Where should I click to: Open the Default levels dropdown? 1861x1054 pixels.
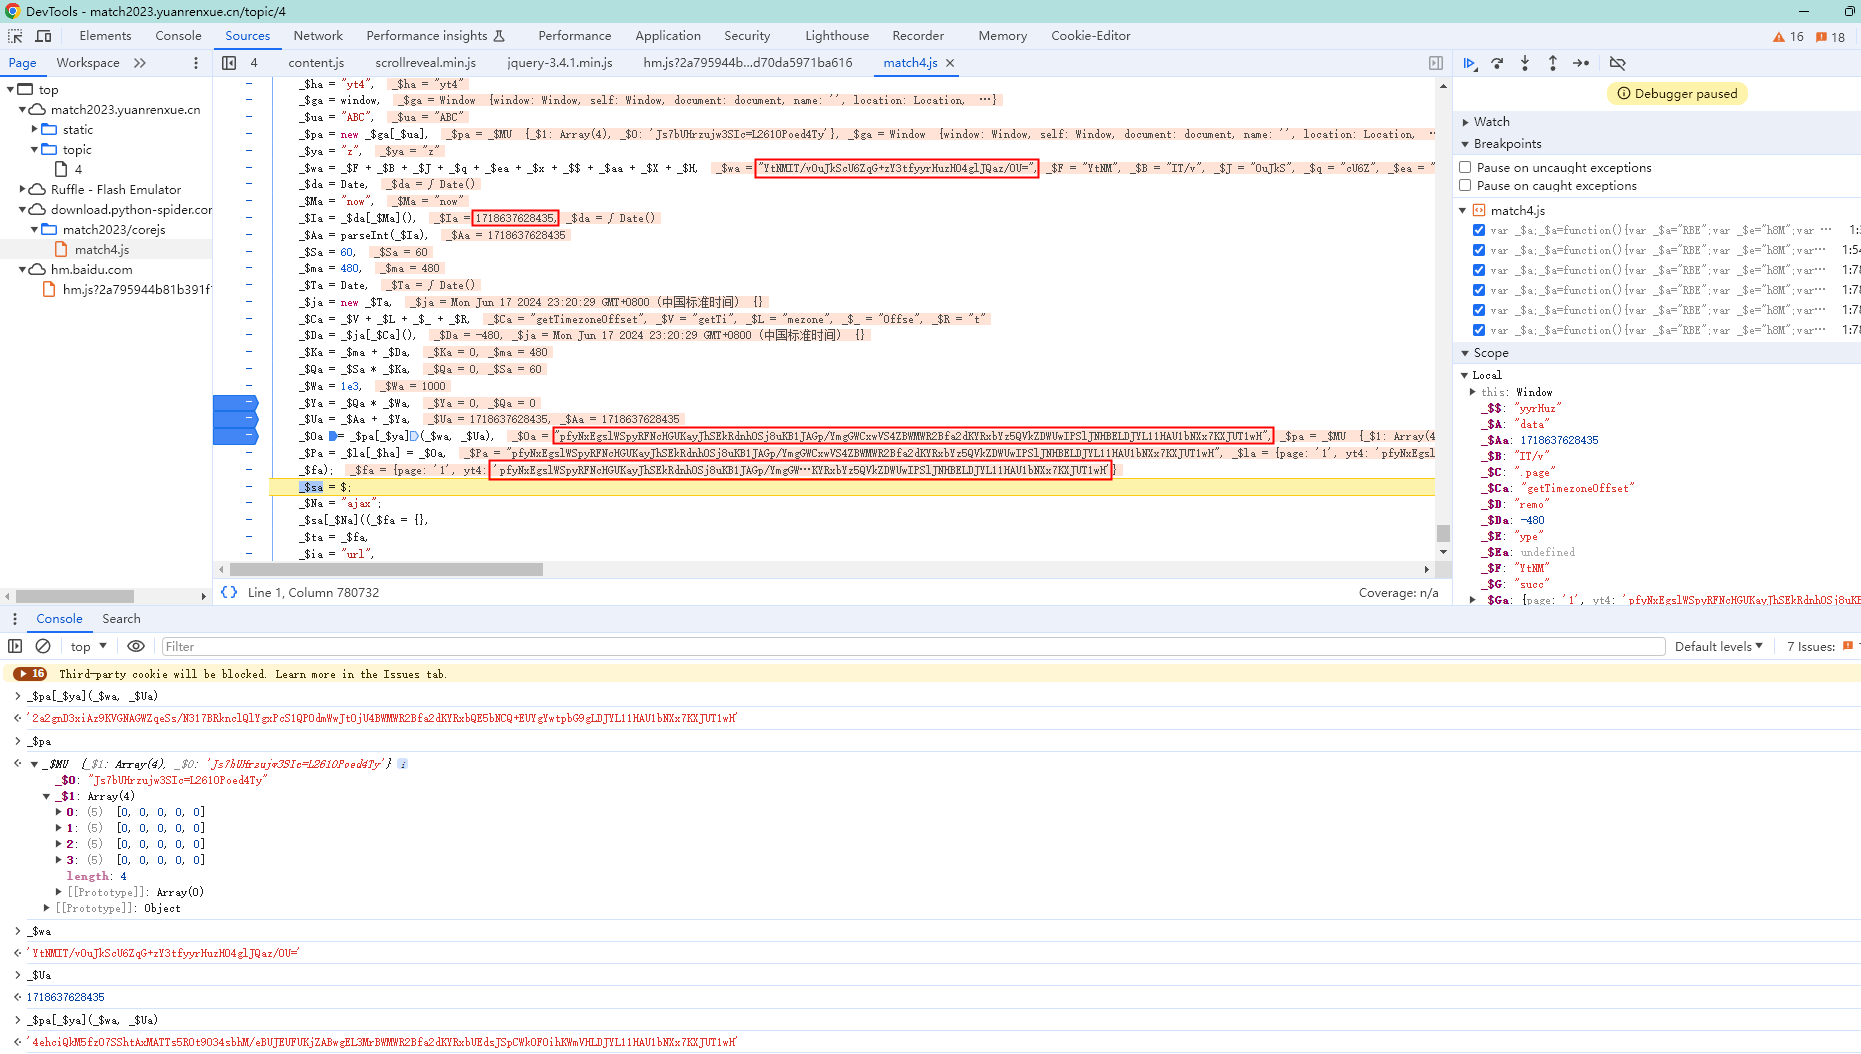1718,647
